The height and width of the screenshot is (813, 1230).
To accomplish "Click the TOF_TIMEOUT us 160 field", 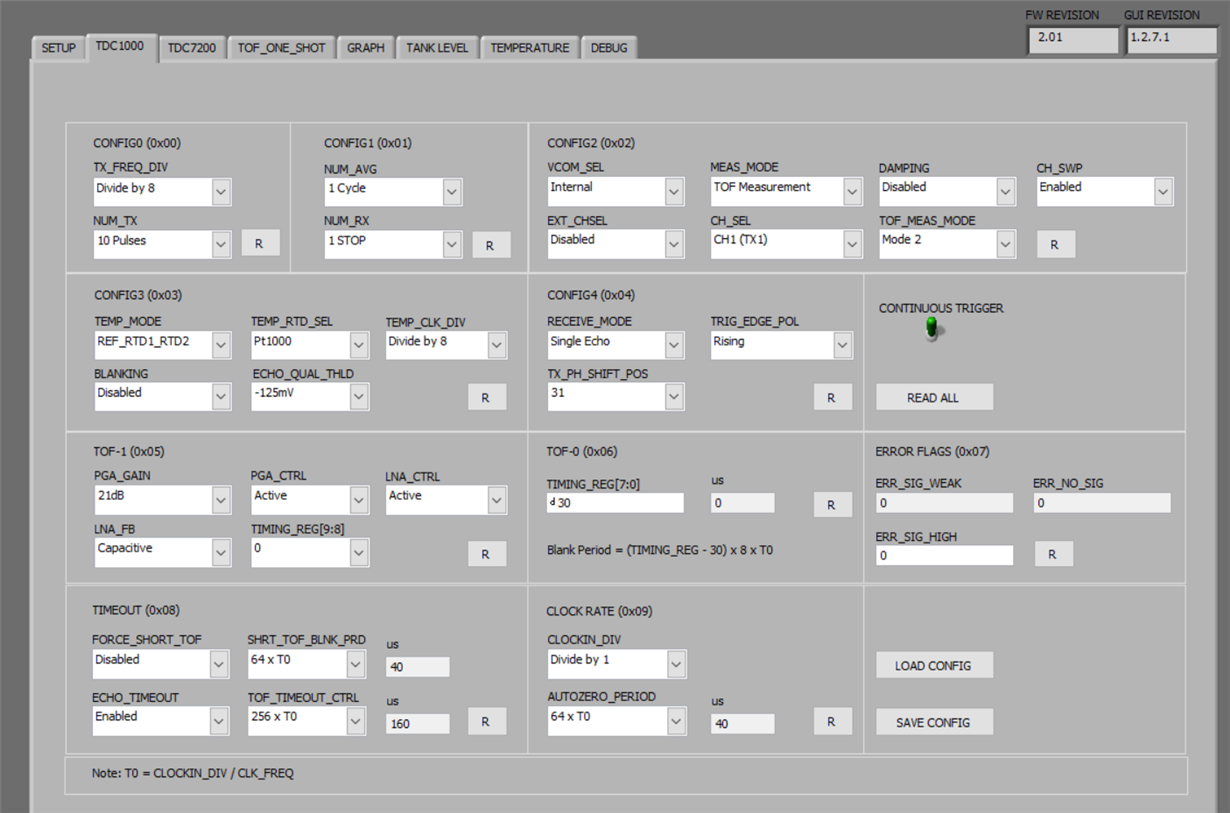I will 418,723.
